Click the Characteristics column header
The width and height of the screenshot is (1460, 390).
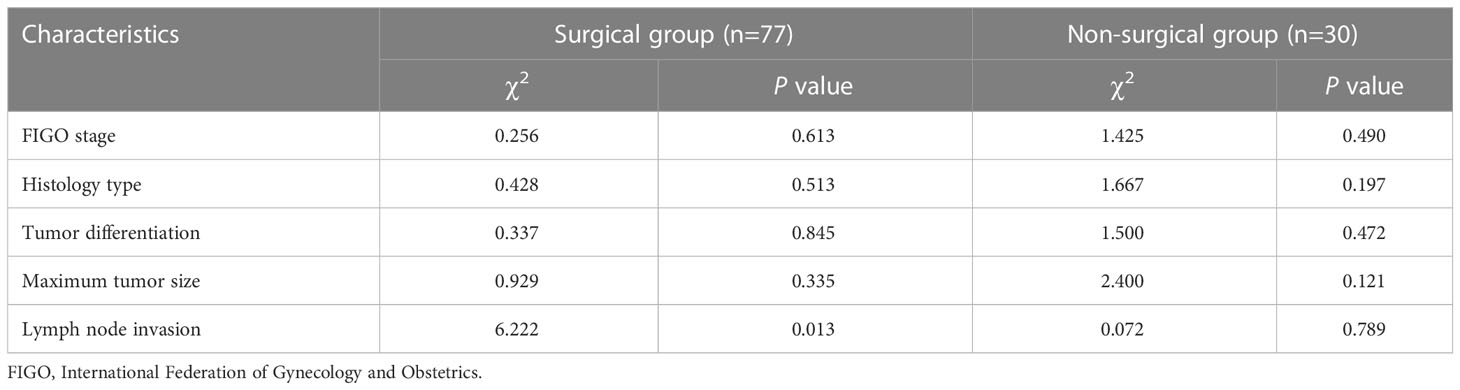pos(100,34)
